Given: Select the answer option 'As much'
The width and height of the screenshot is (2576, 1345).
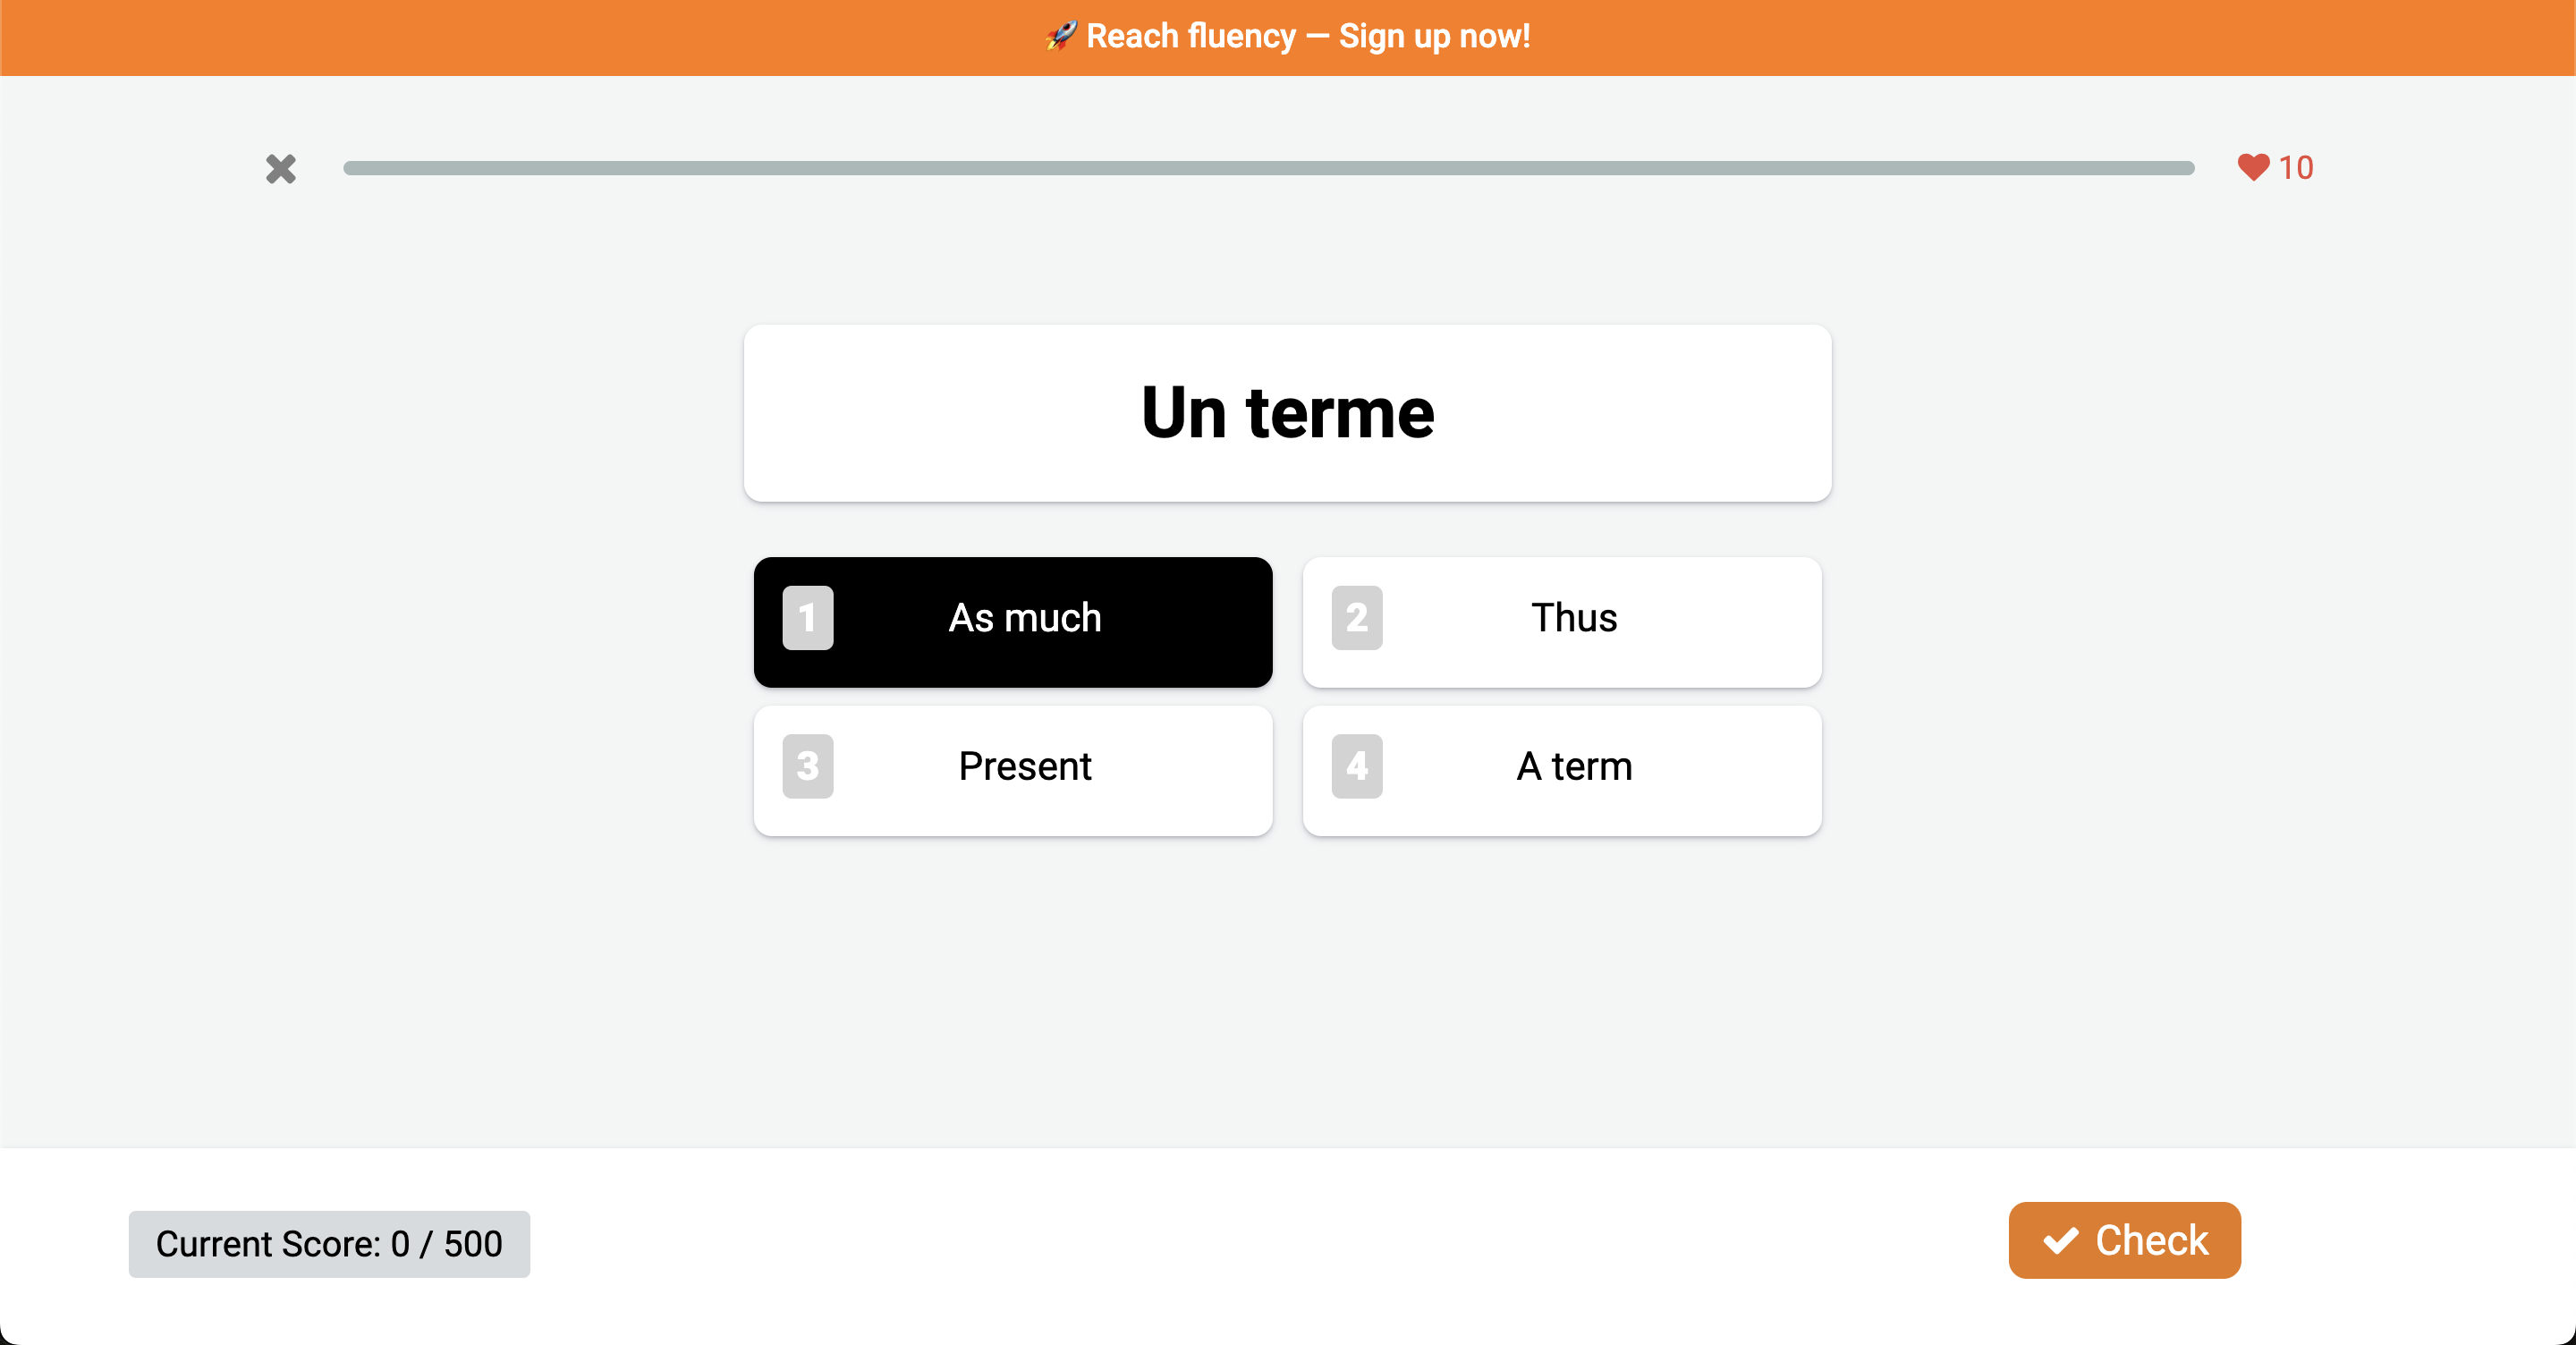Looking at the screenshot, I should coord(1013,621).
